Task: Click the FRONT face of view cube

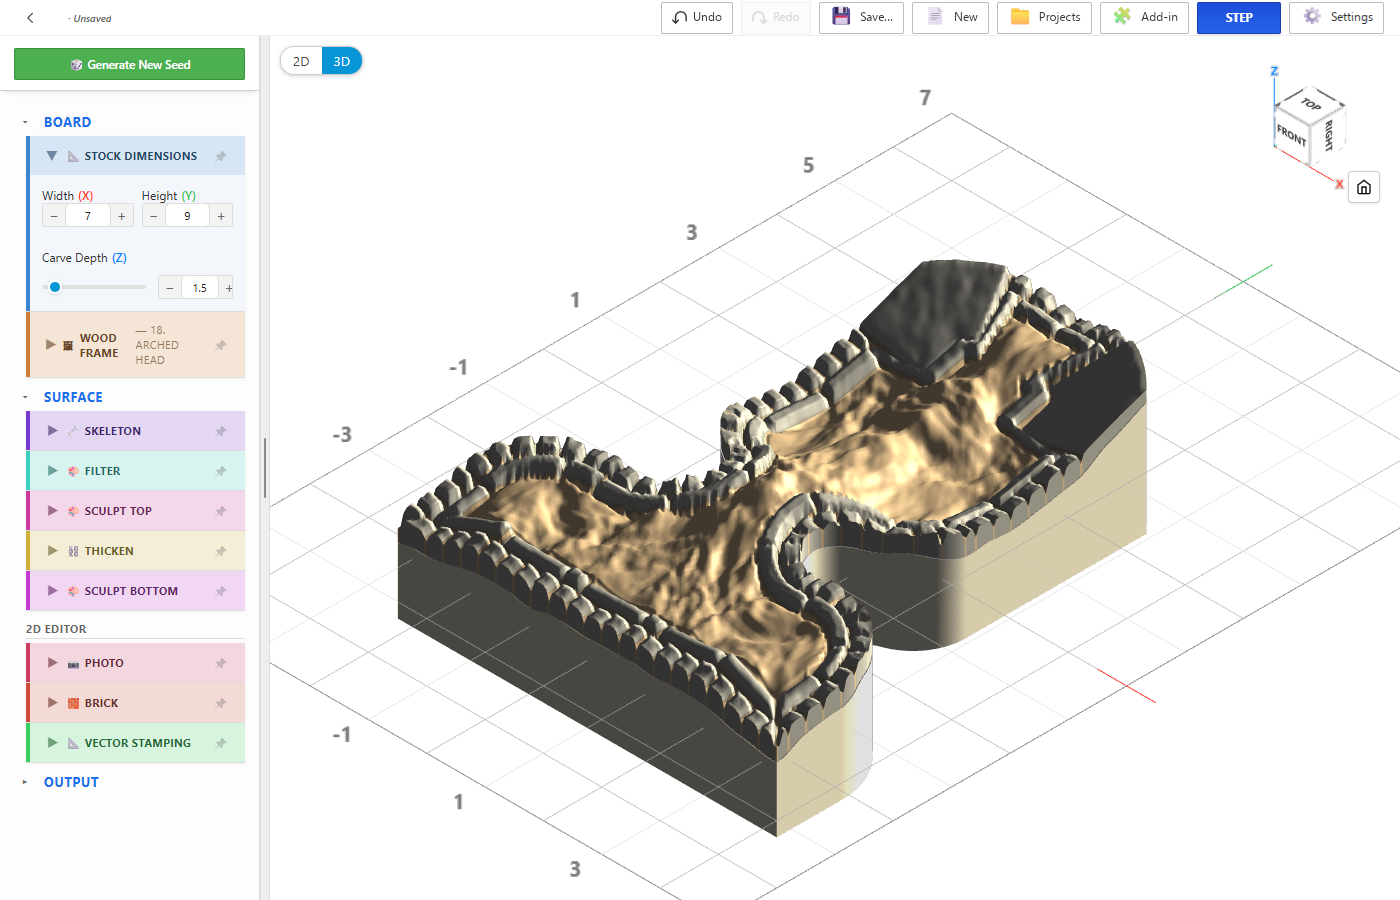Action: click(x=1291, y=135)
